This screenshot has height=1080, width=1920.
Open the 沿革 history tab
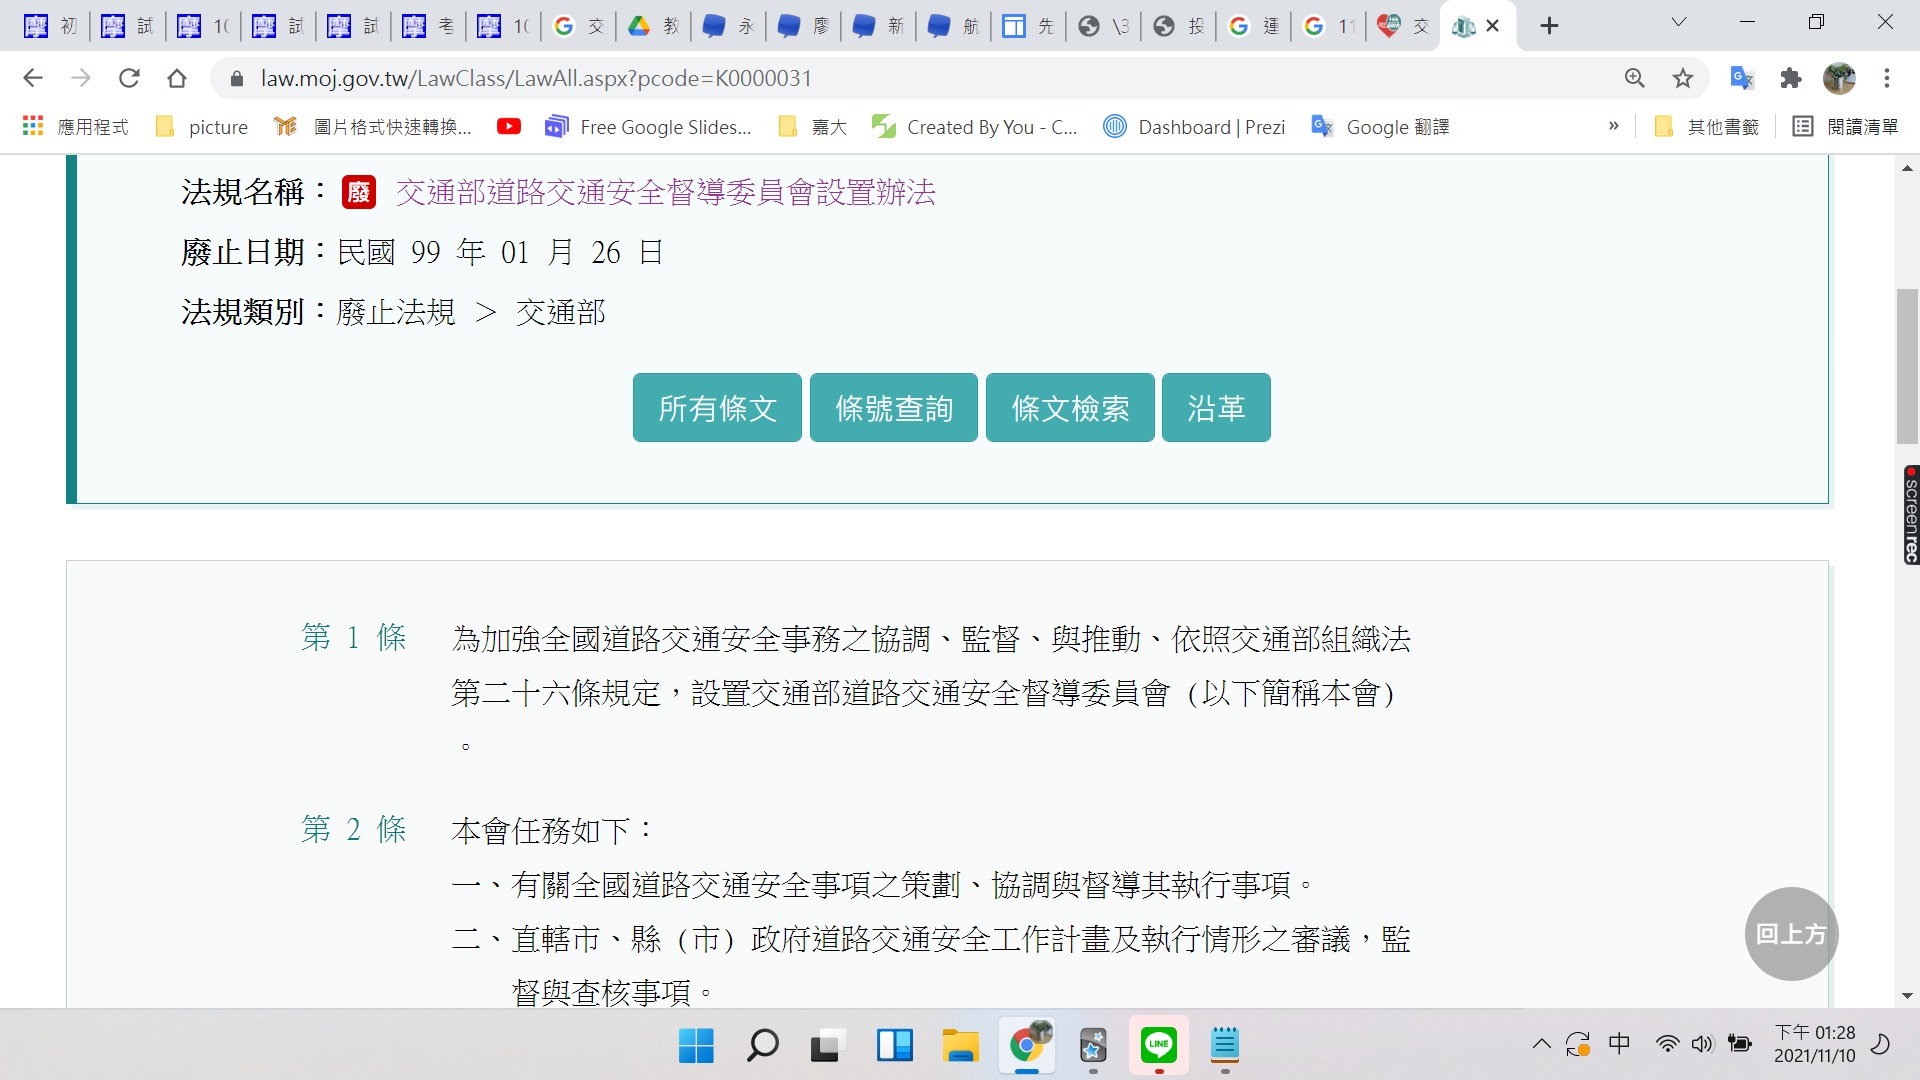(x=1215, y=408)
